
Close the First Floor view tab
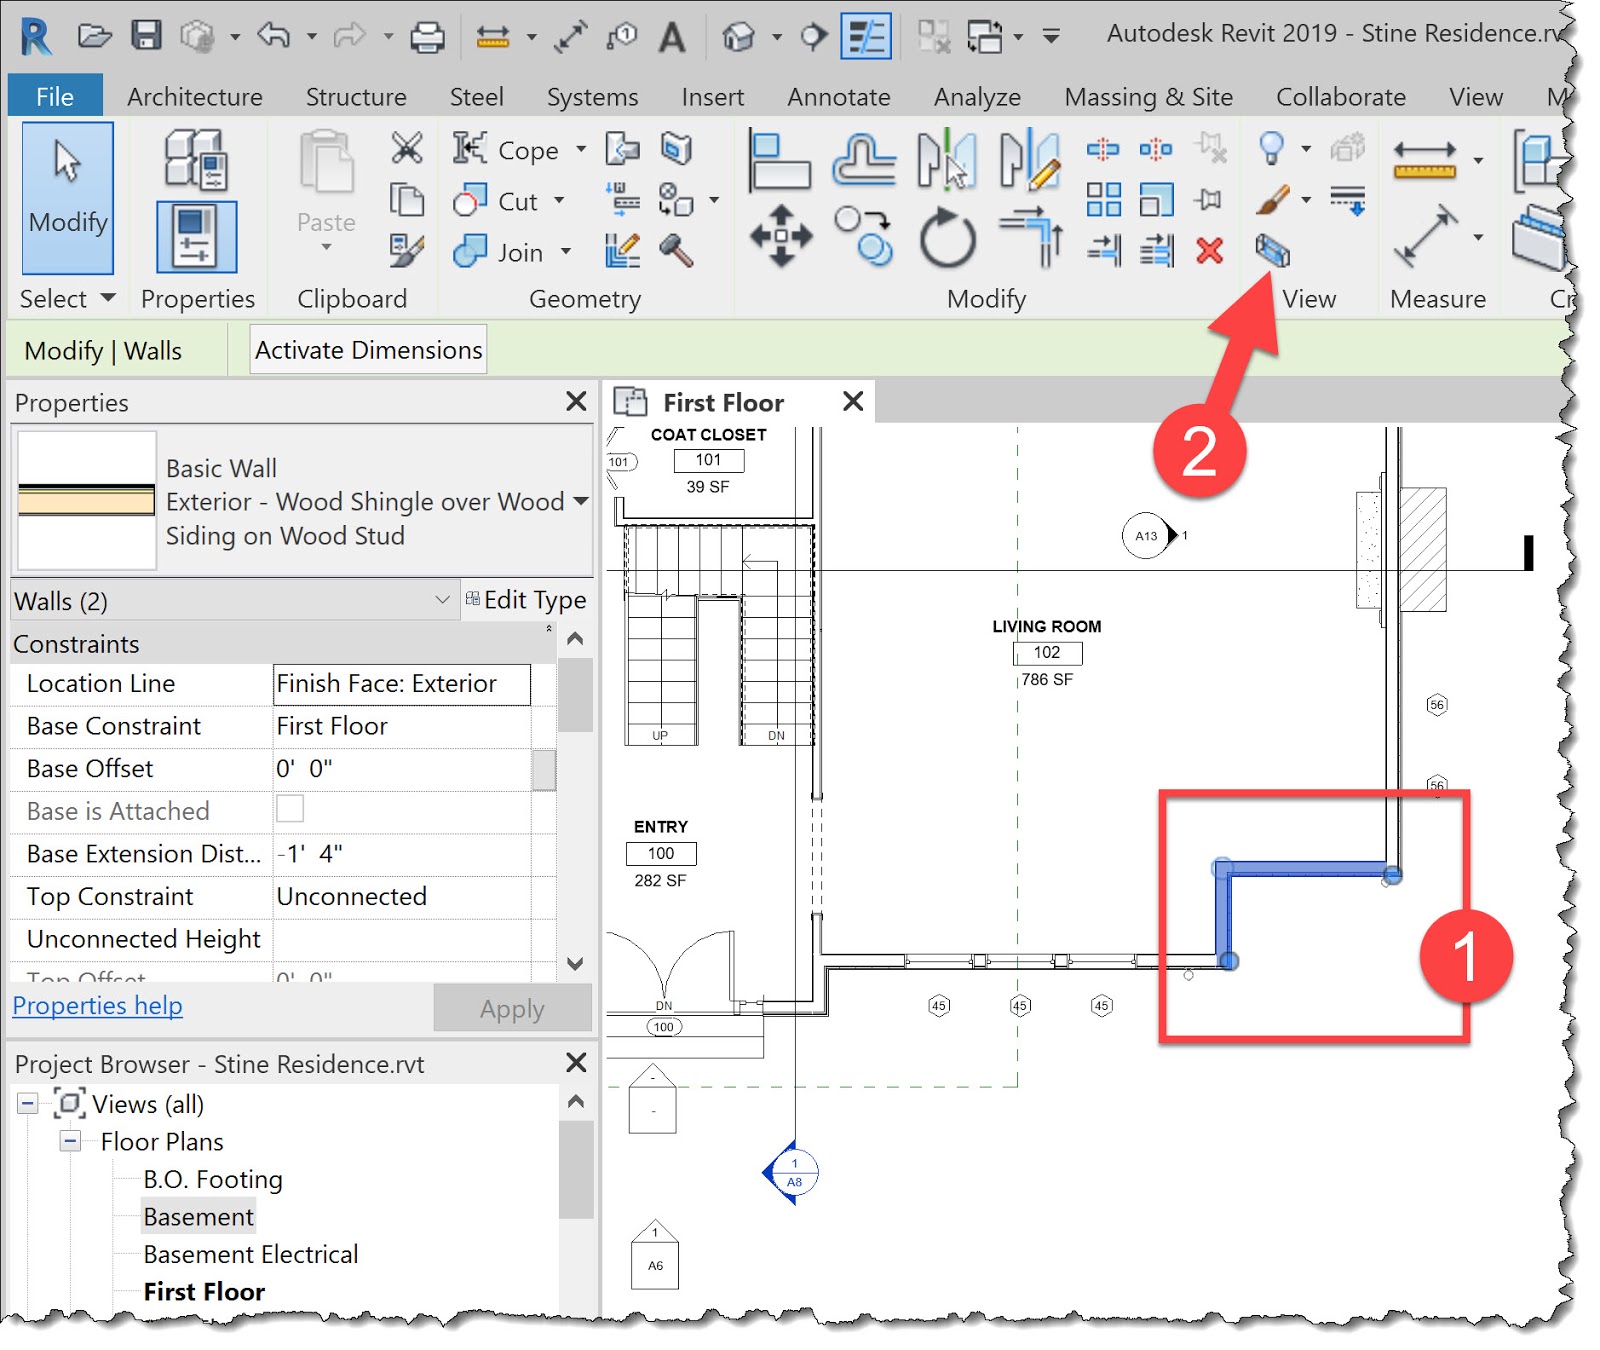(x=852, y=401)
